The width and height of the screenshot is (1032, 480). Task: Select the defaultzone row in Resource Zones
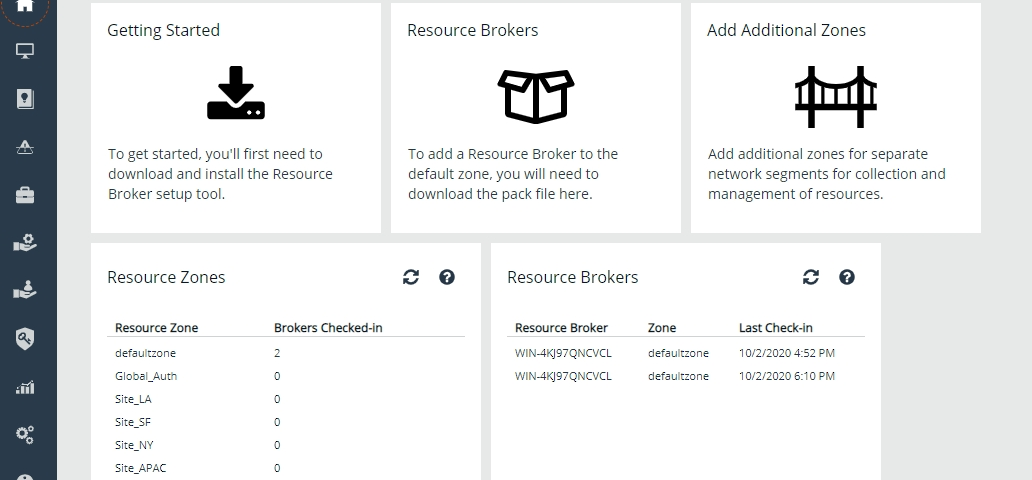(146, 353)
